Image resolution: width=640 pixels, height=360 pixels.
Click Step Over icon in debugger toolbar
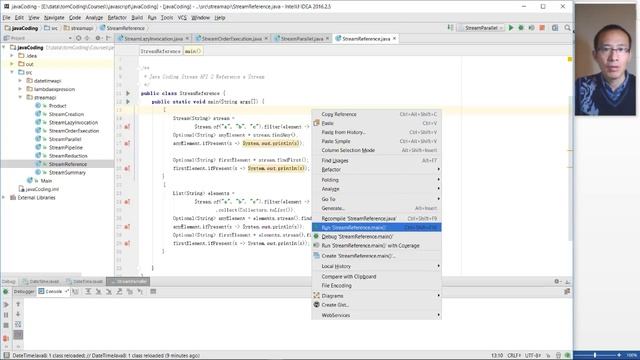(88, 291)
